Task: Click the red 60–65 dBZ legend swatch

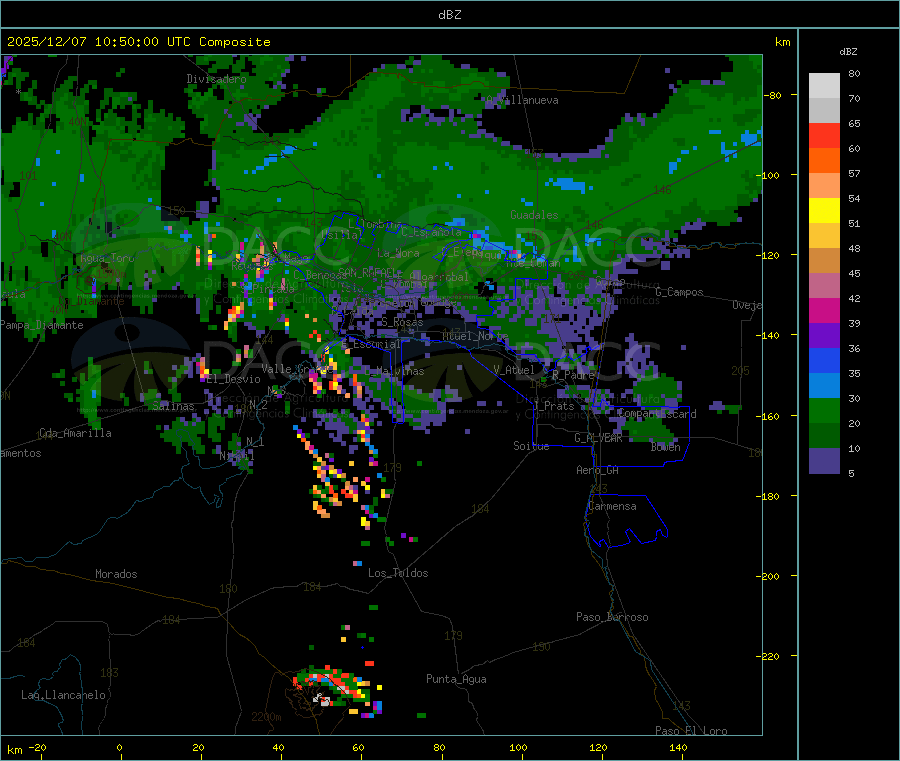Action: 824,135
